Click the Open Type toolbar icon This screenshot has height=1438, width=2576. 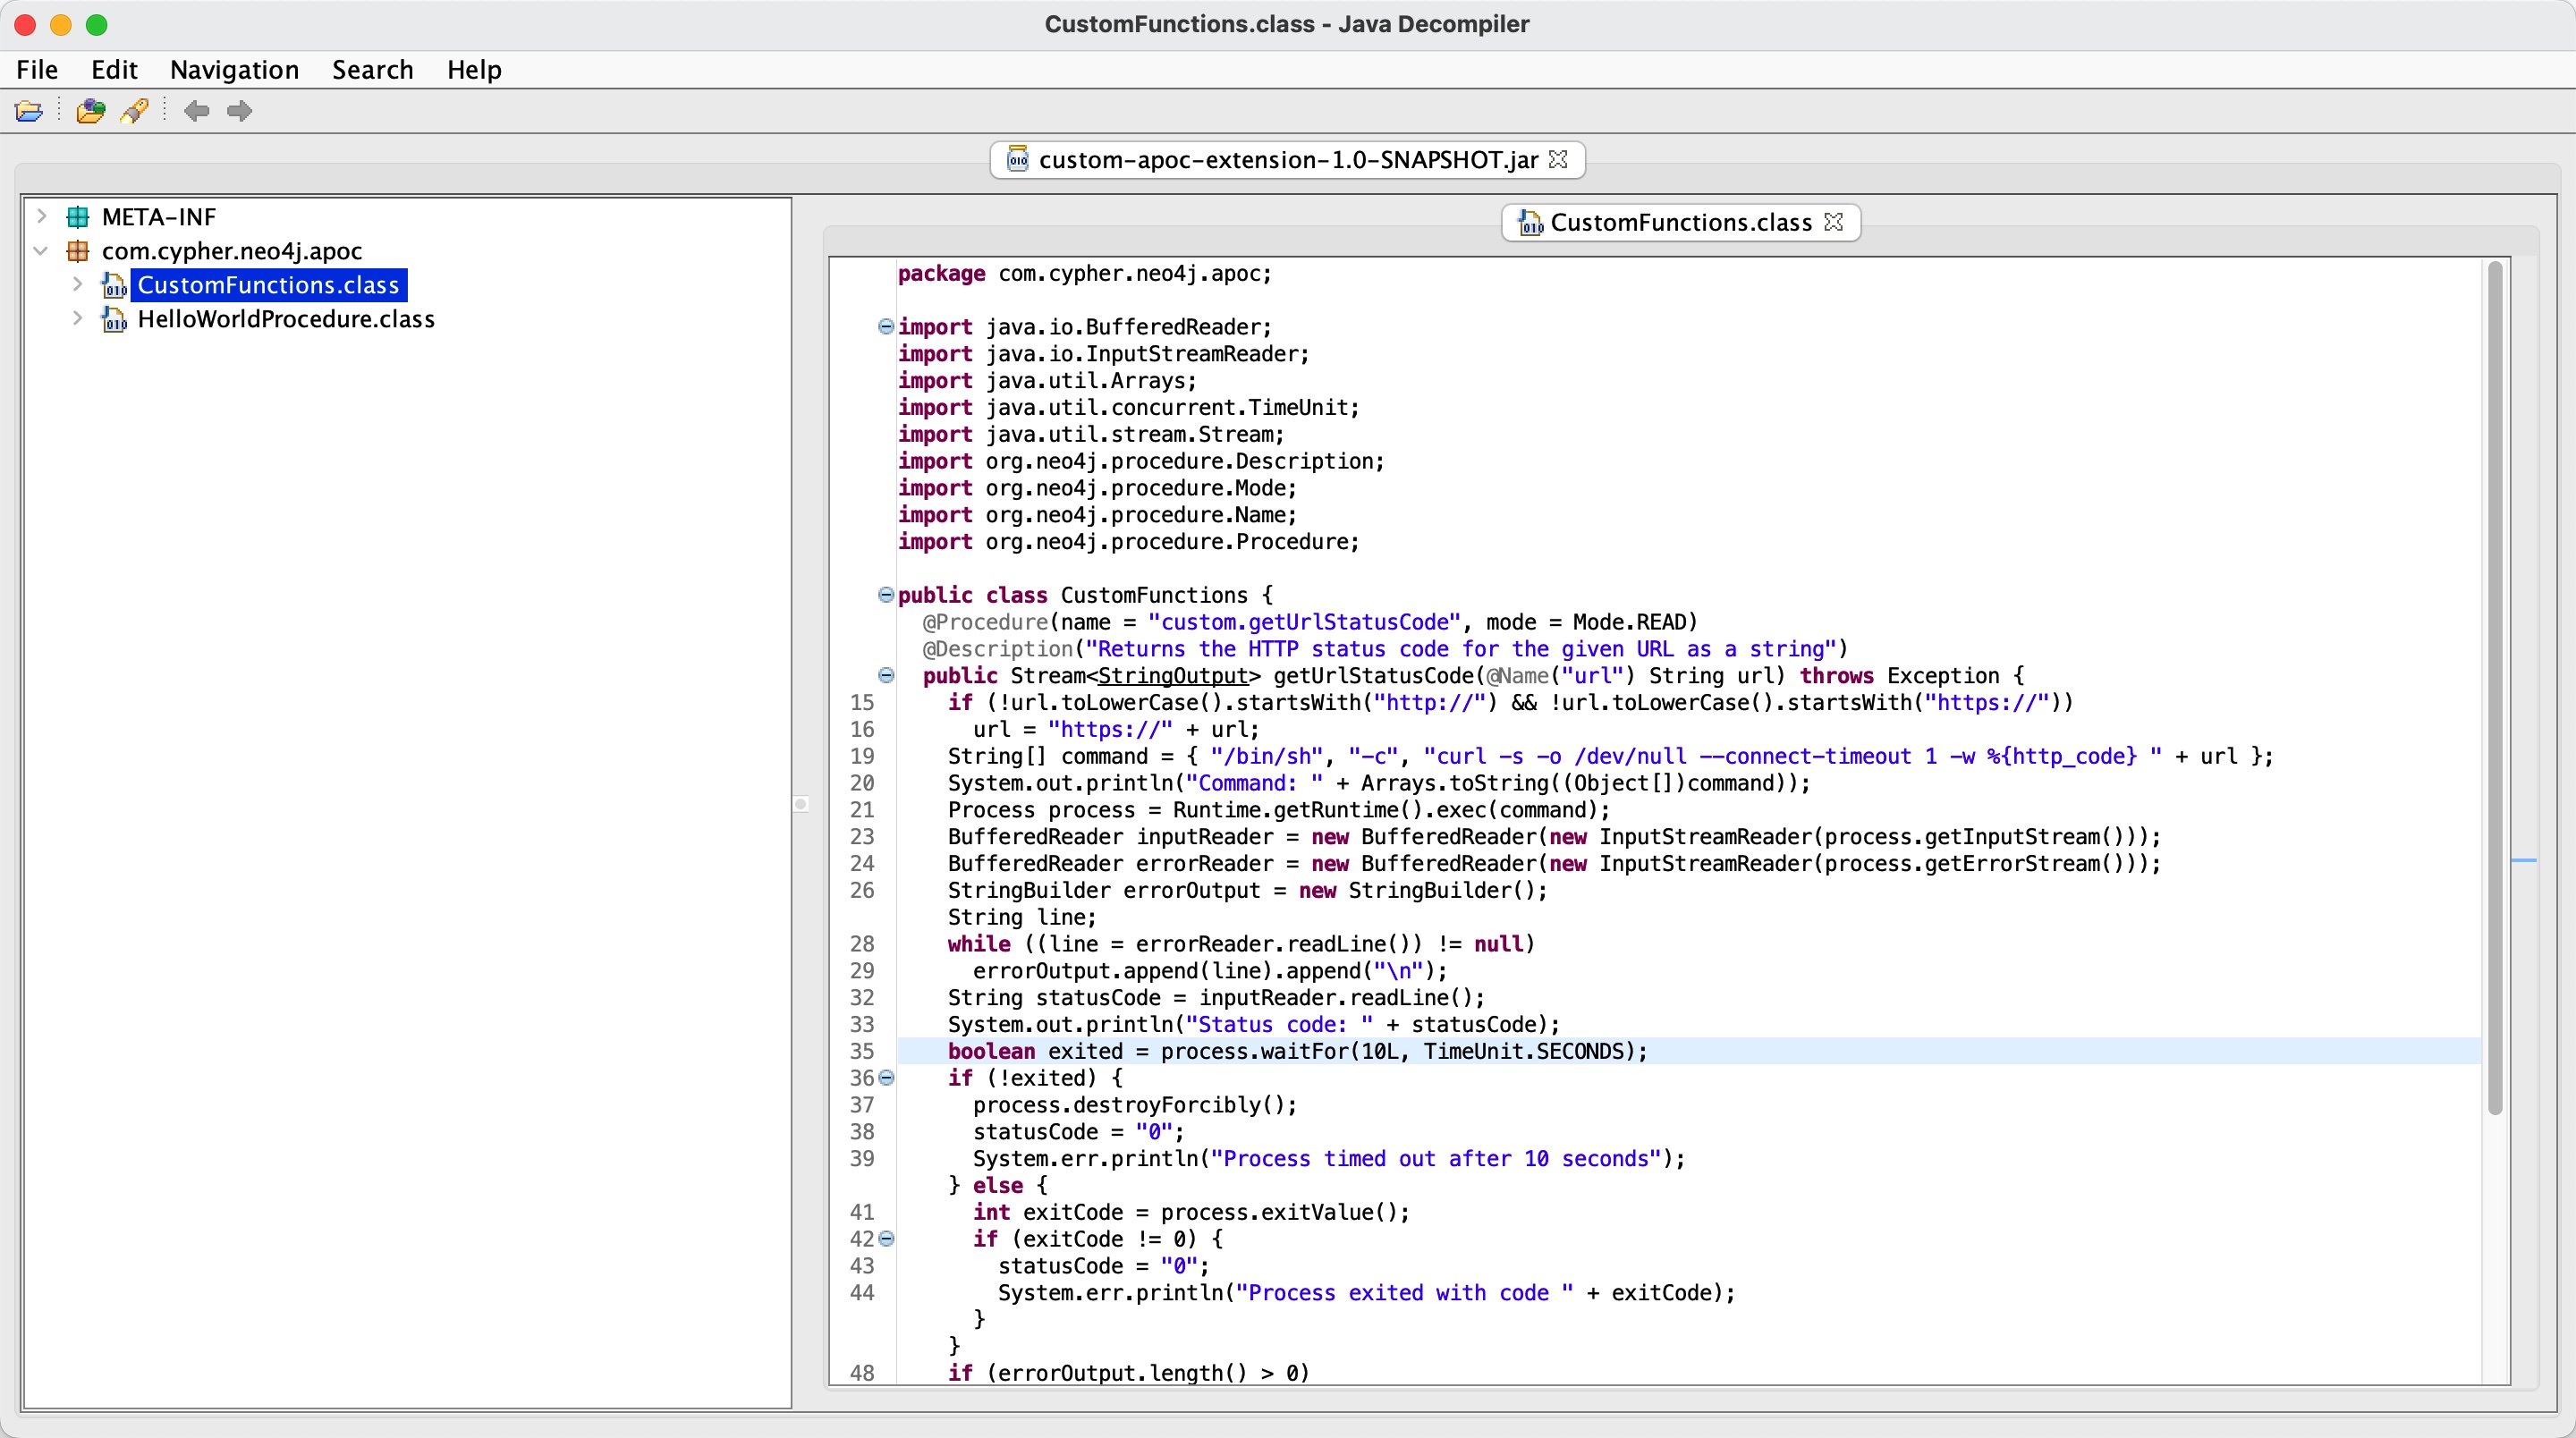(x=90, y=111)
